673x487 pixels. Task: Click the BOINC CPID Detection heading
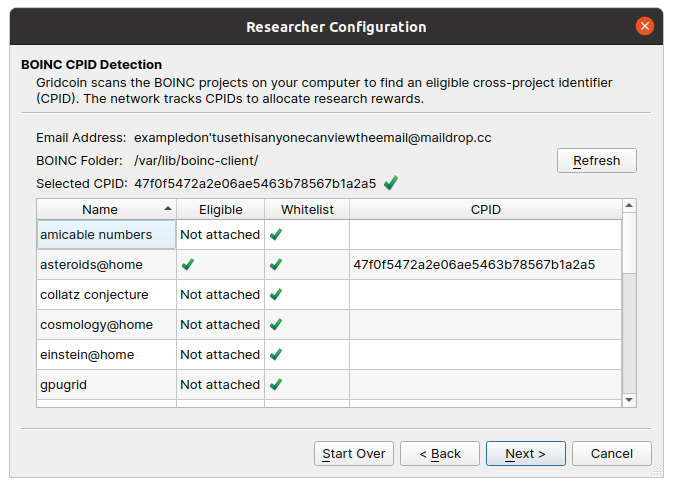point(91,64)
